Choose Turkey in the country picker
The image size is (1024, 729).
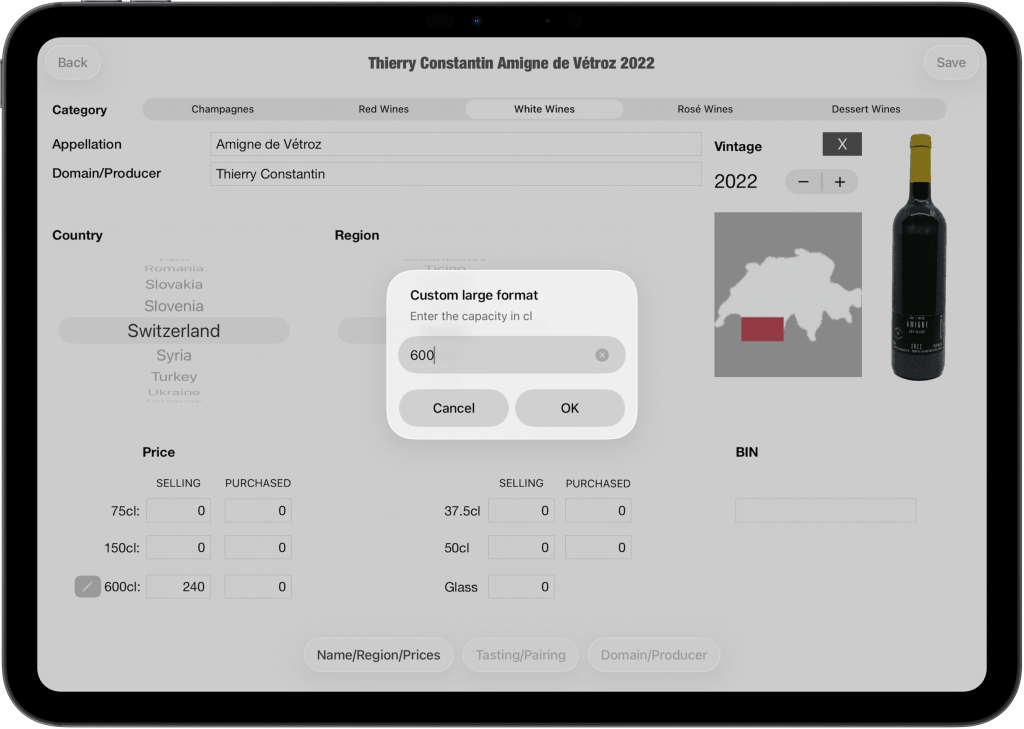(x=174, y=377)
